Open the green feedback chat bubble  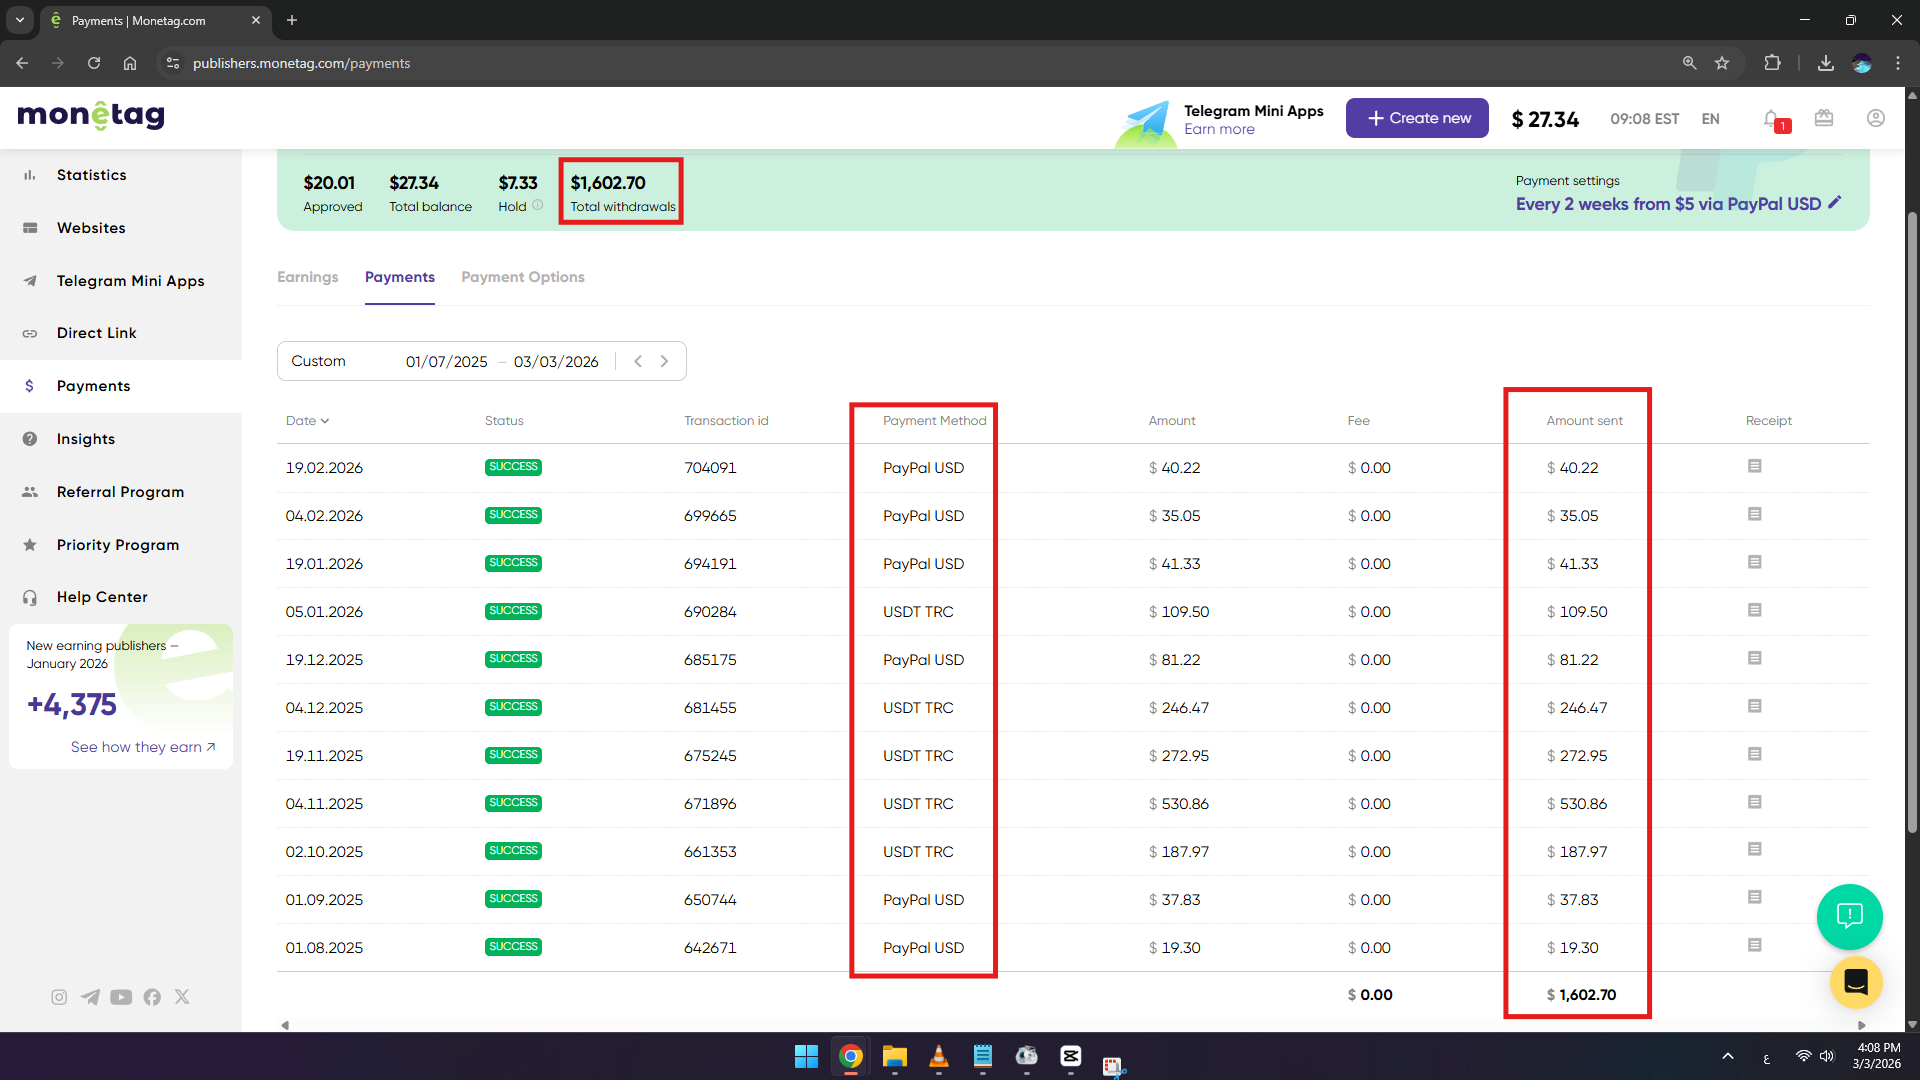1849,916
